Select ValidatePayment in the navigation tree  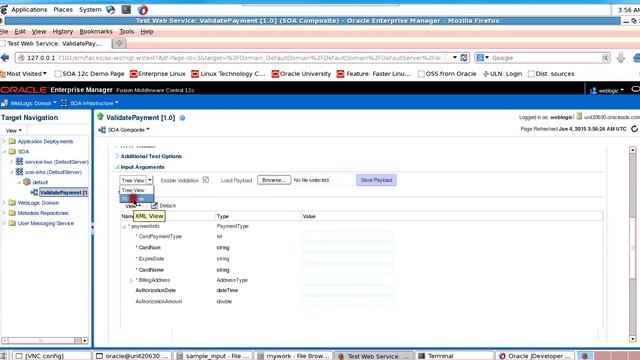tap(64, 192)
